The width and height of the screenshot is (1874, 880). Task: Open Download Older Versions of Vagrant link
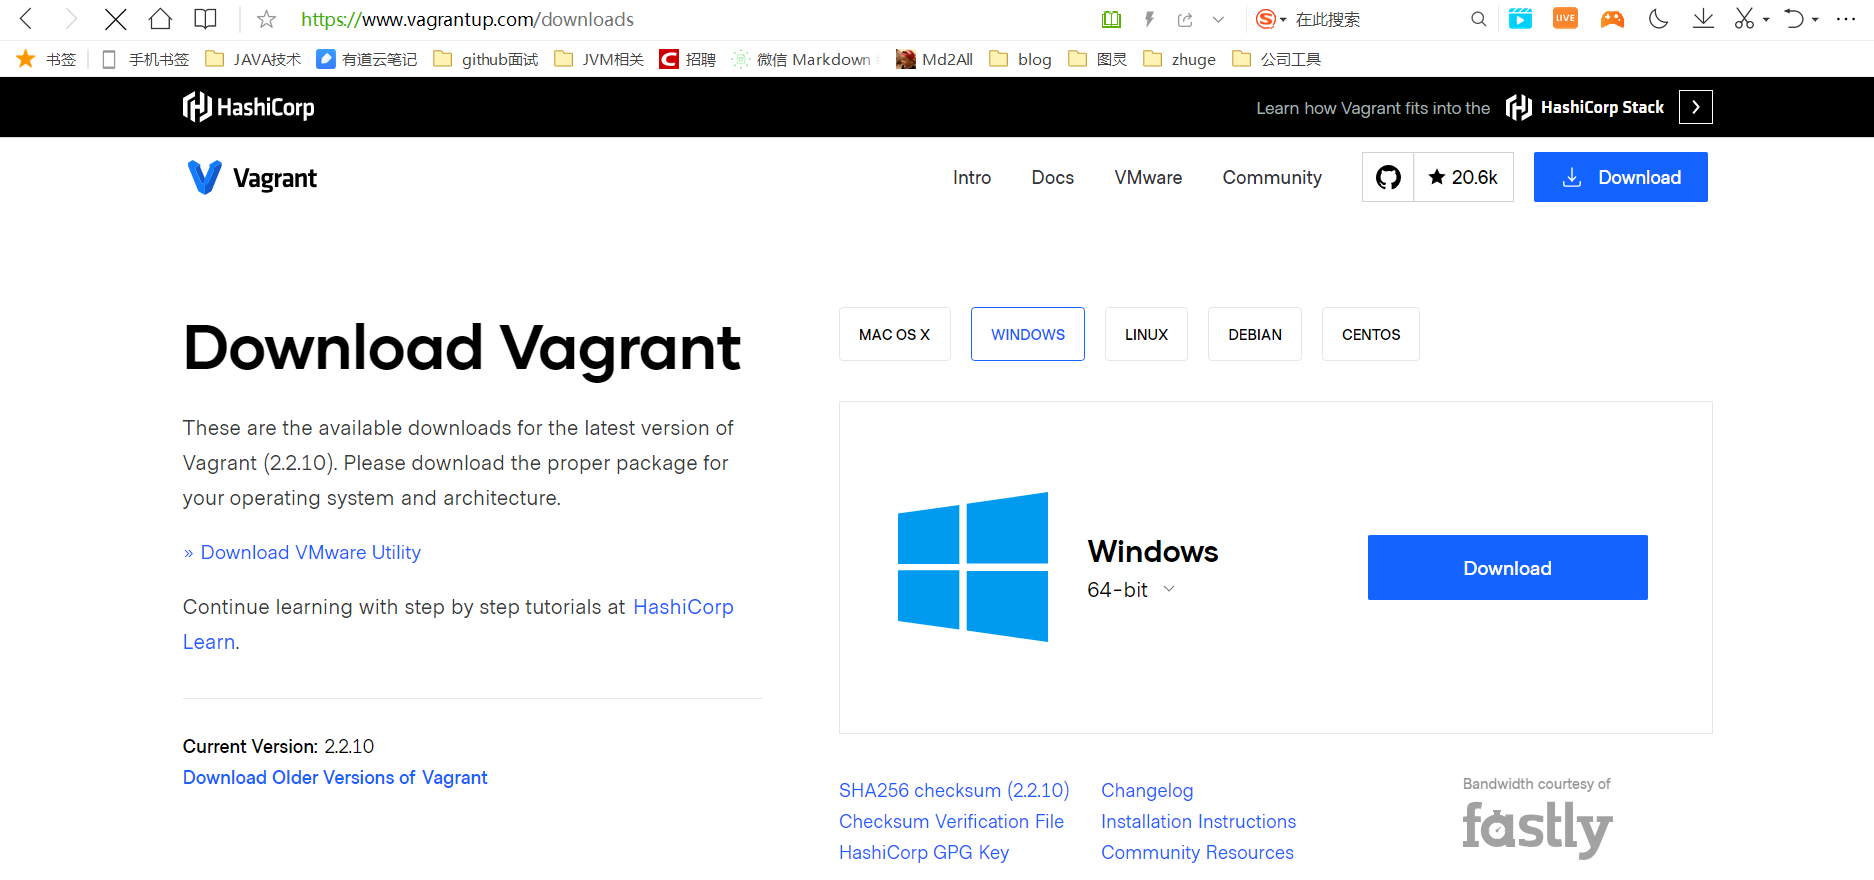point(335,777)
